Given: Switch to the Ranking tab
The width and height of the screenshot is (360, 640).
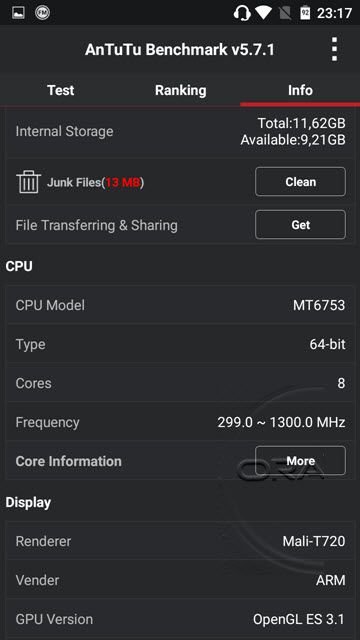Looking at the screenshot, I should [x=180, y=90].
